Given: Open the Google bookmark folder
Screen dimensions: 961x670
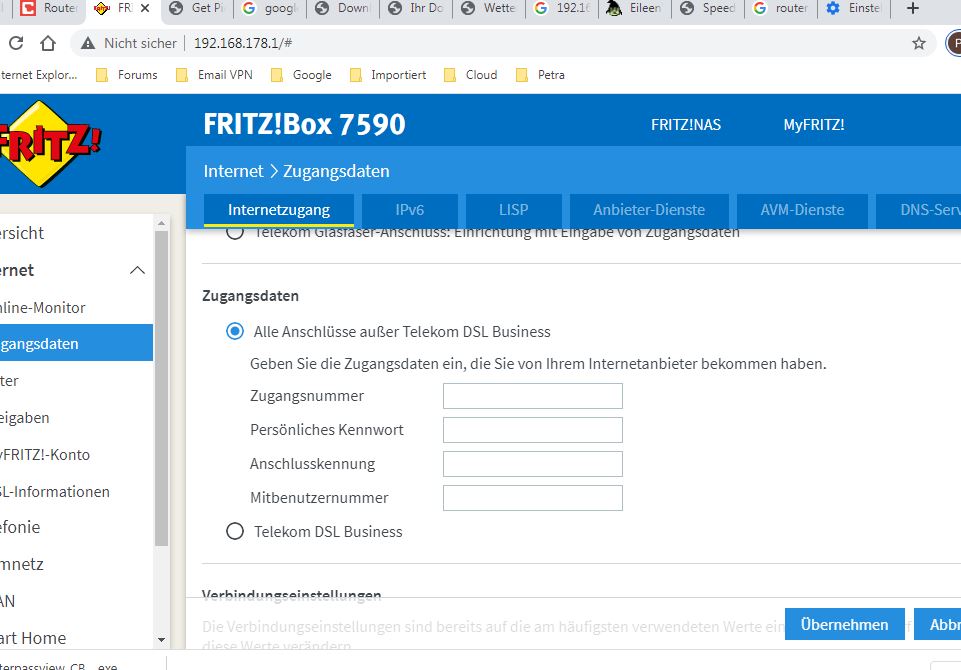Looking at the screenshot, I should coord(301,75).
